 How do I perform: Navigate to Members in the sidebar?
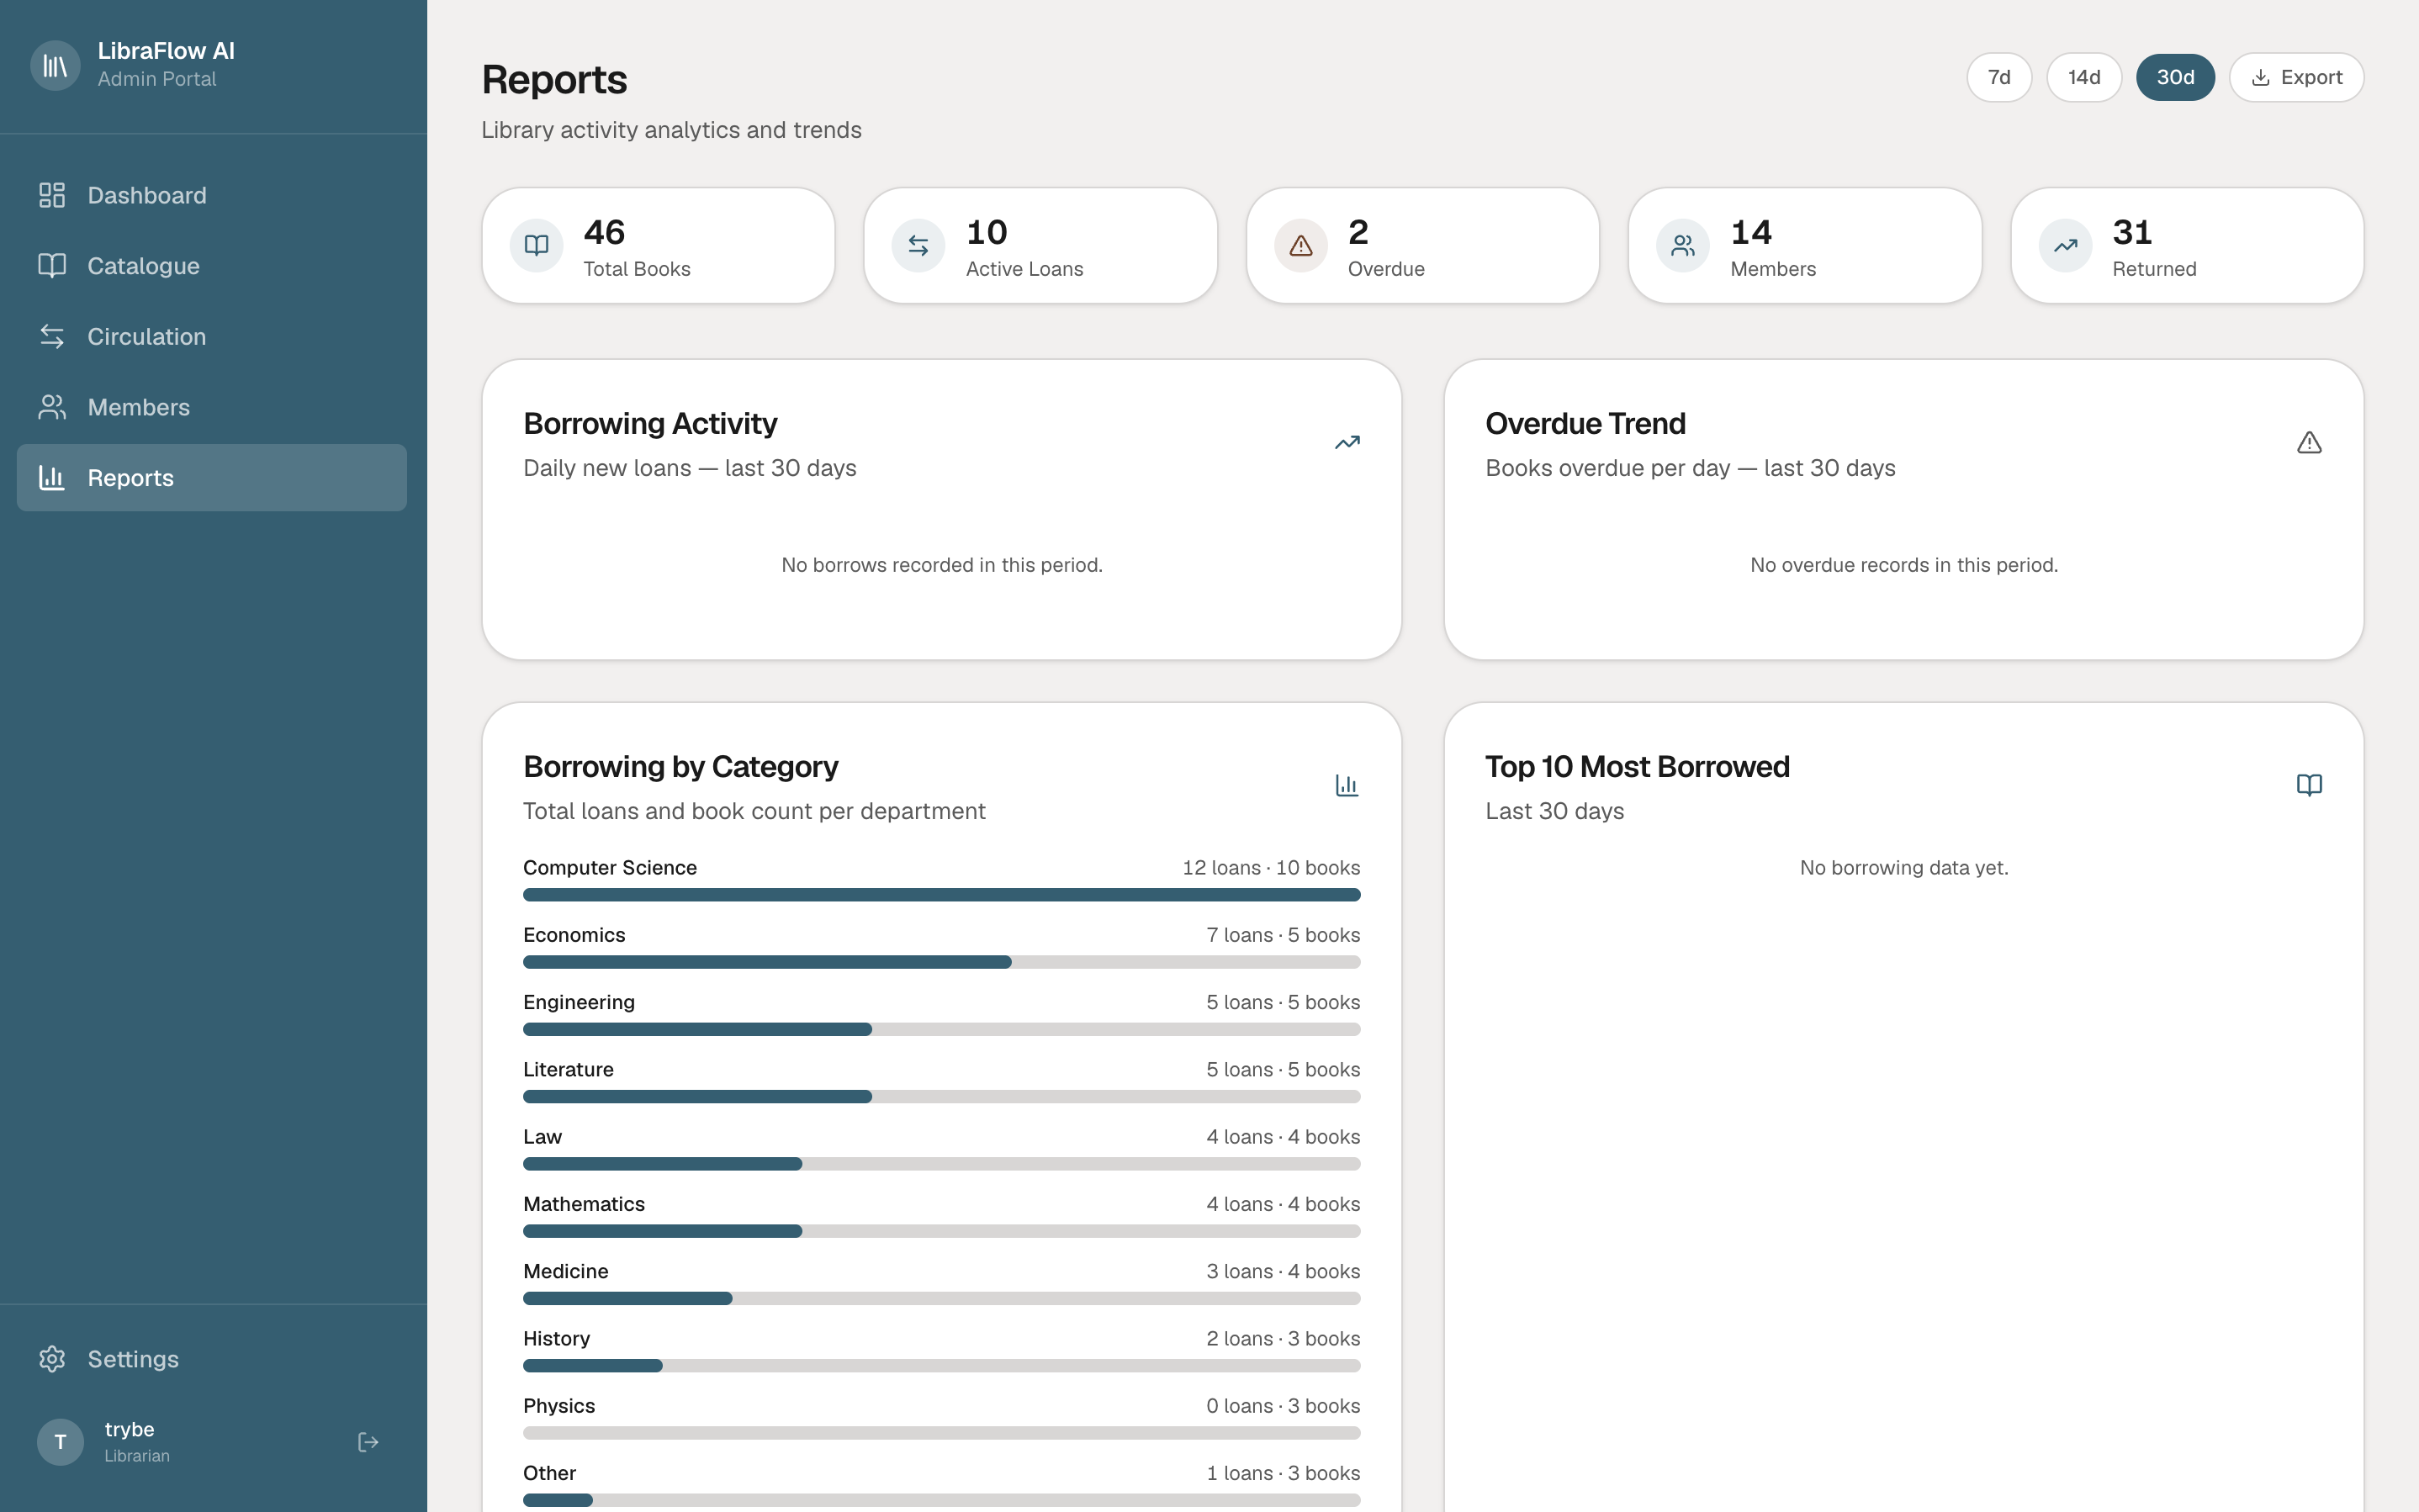[212, 407]
